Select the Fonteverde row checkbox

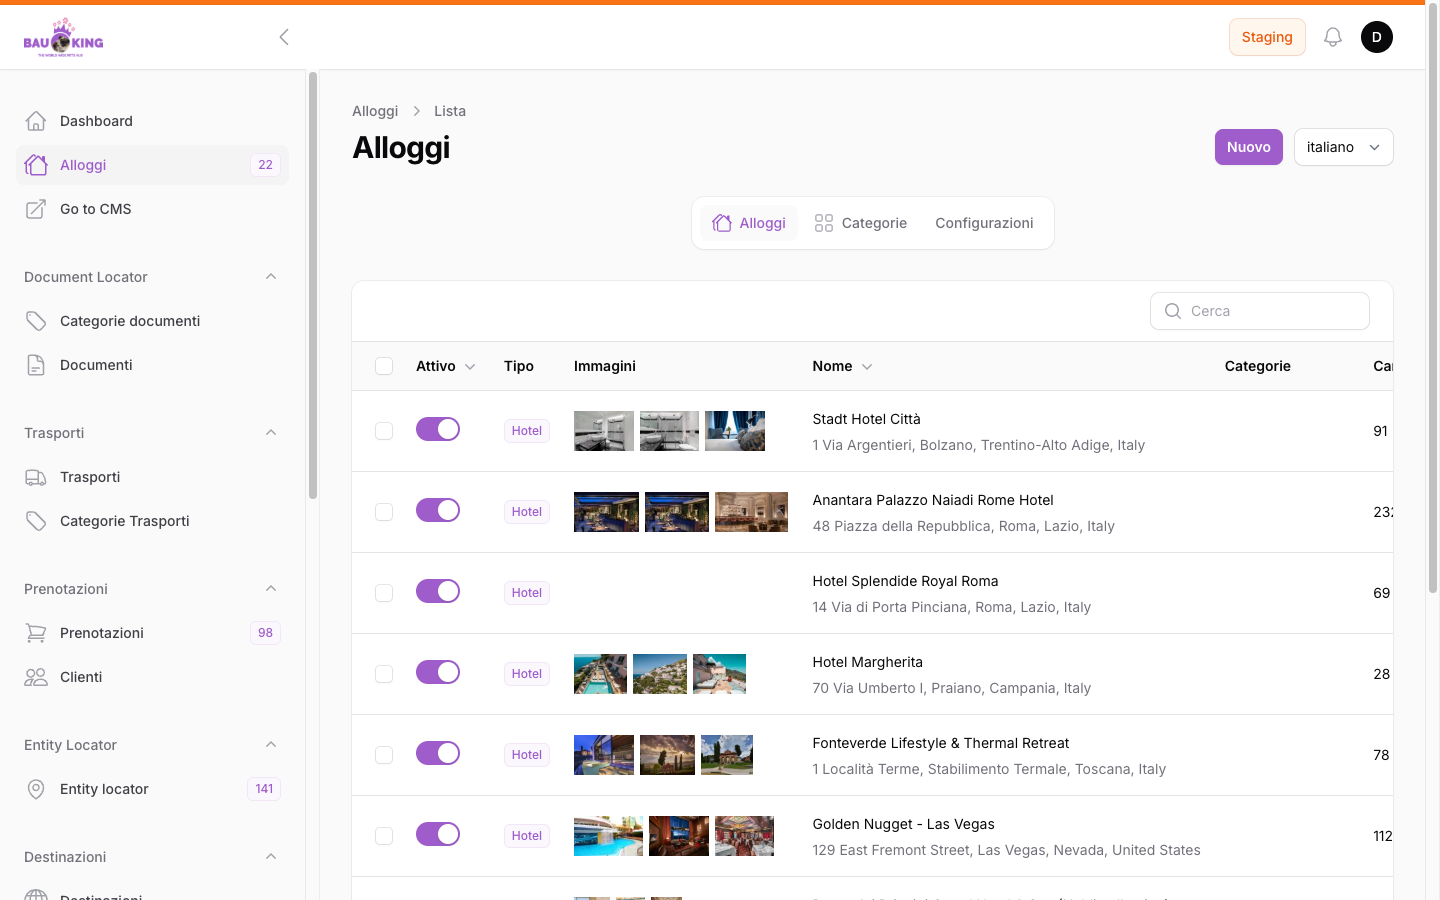point(384,755)
